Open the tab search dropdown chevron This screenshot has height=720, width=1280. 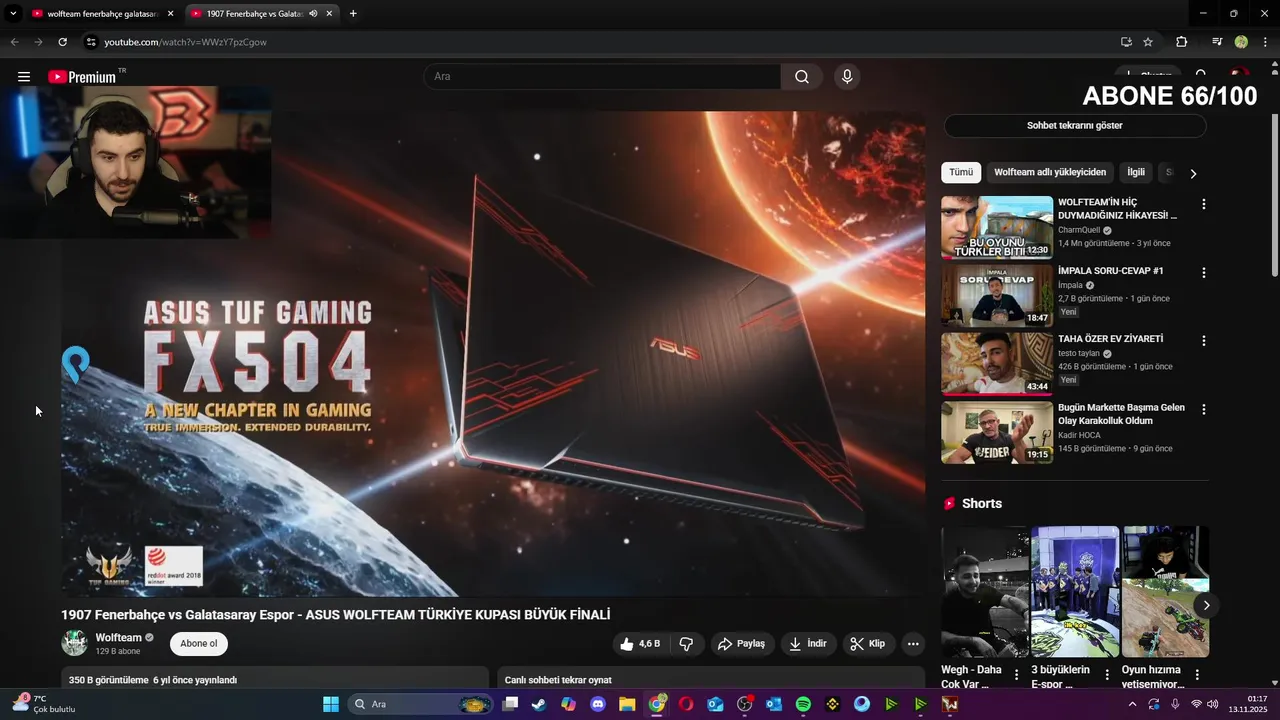[13, 14]
